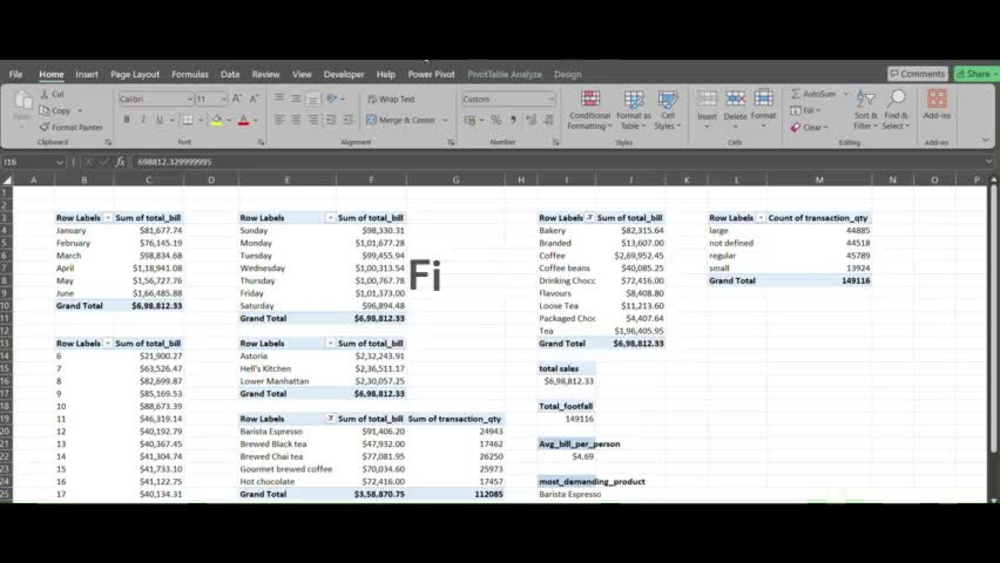Open Find & Select menu
The height and width of the screenshot is (563, 1000).
[x=896, y=110]
